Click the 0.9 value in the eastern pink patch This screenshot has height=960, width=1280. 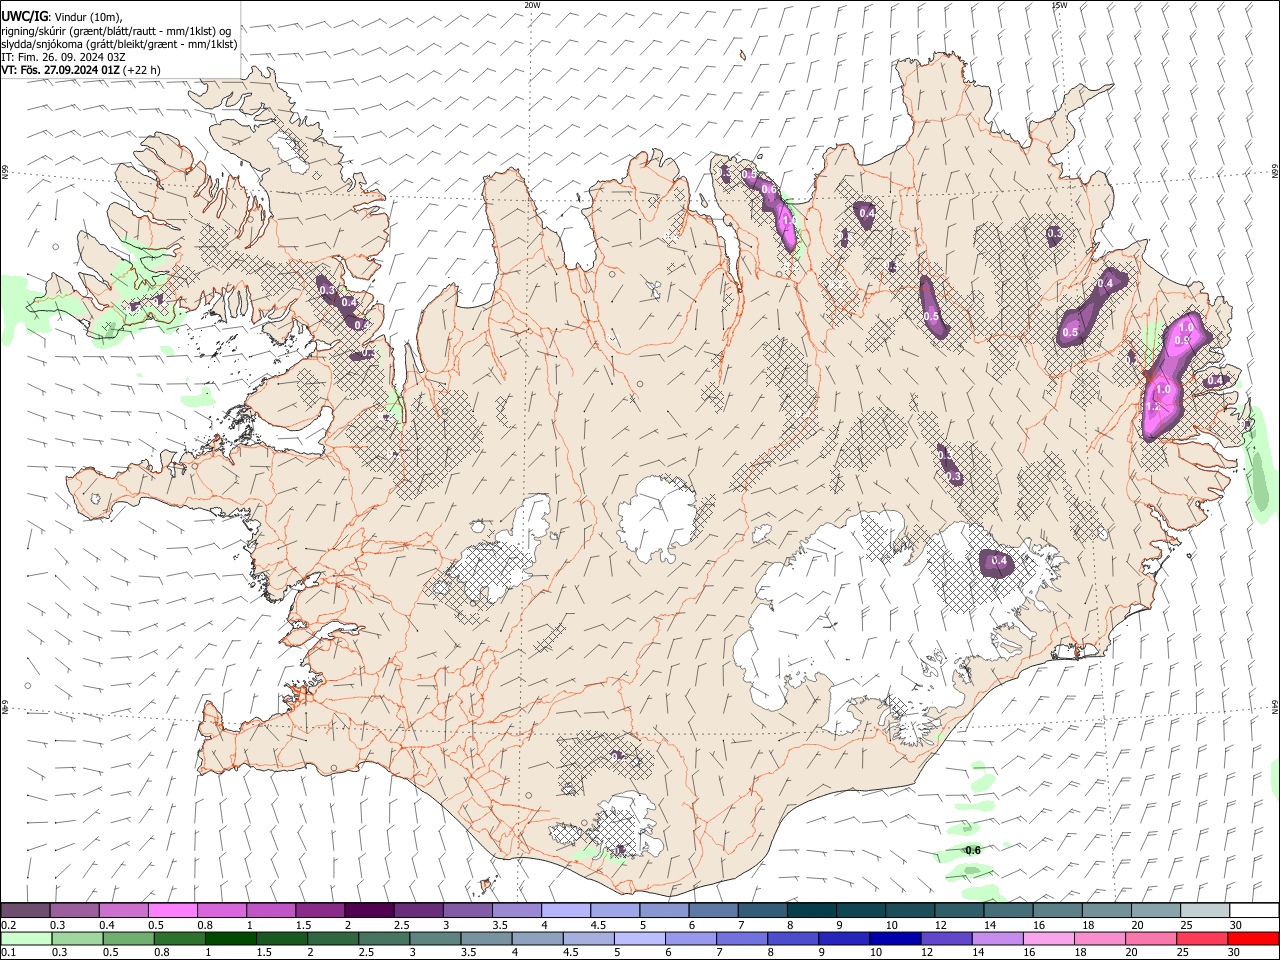pyautogui.click(x=1181, y=340)
